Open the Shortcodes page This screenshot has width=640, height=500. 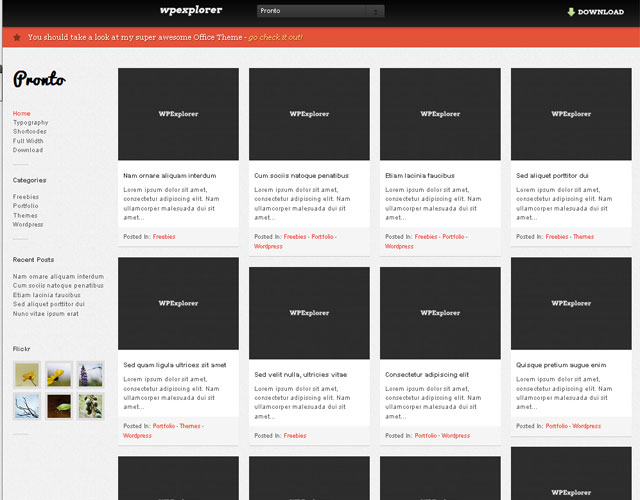pos(29,131)
